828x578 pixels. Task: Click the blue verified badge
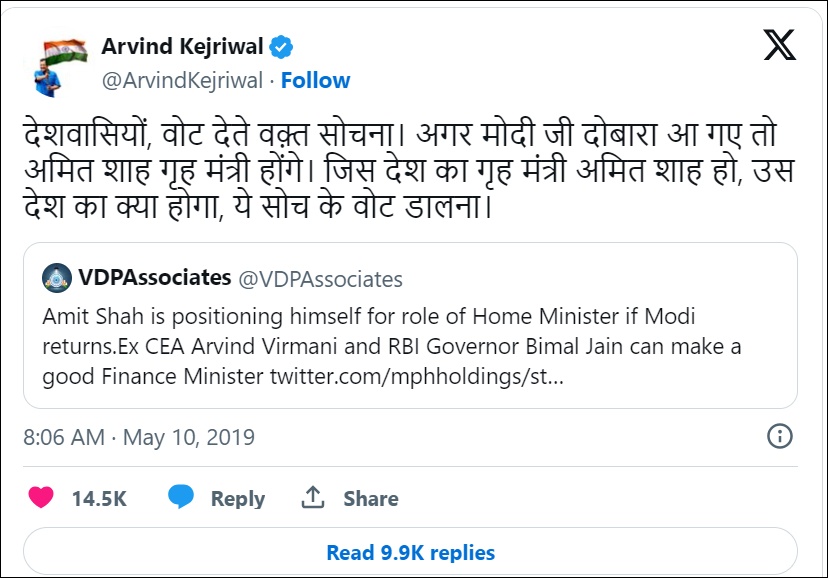click(x=283, y=46)
